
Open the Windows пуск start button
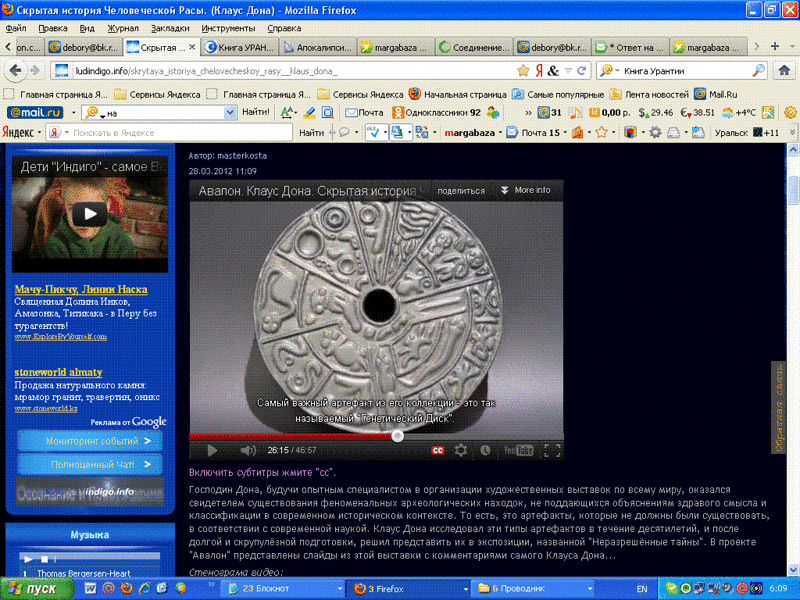pos(36,588)
